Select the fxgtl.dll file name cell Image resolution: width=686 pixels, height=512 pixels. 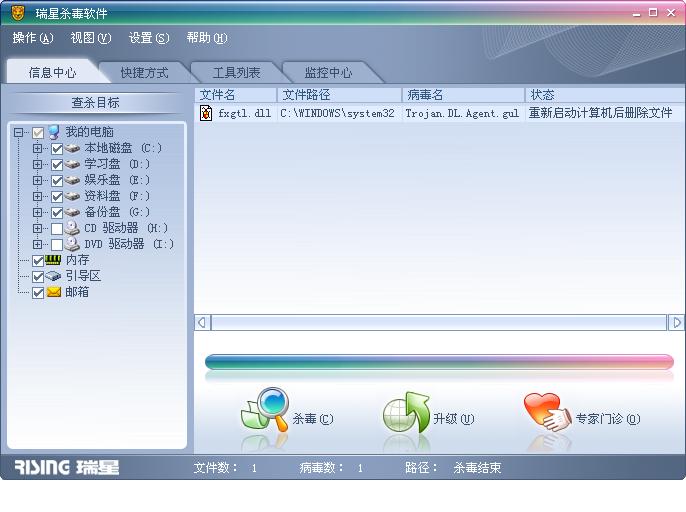[245, 113]
